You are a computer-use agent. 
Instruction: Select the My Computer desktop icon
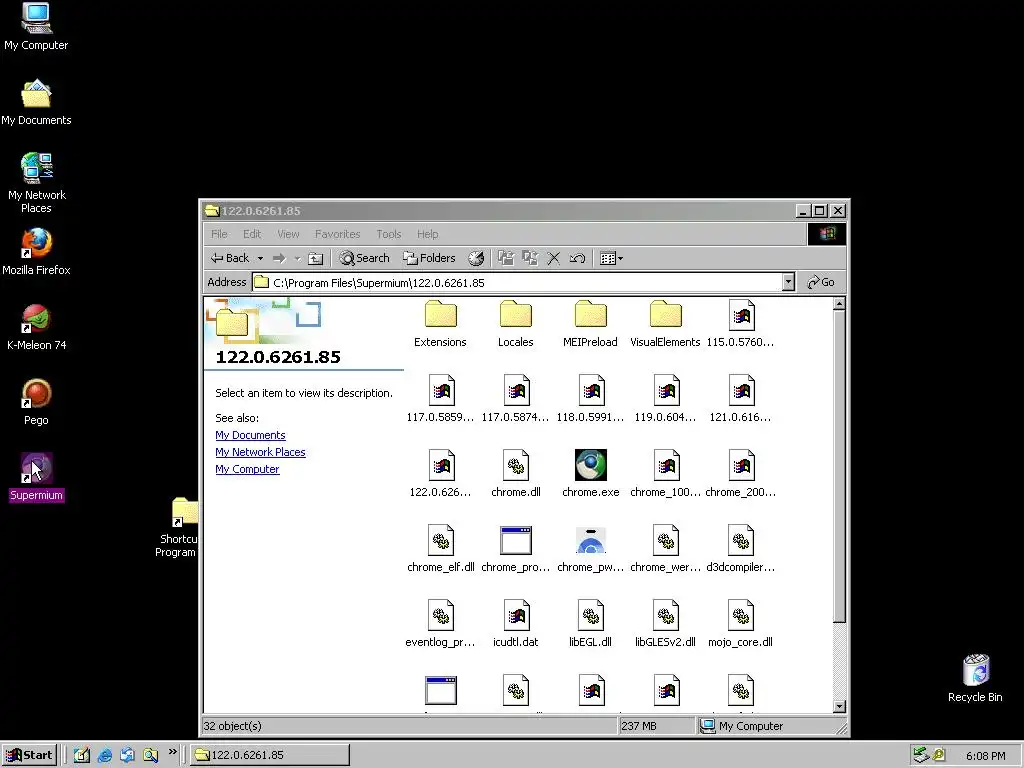point(37,27)
